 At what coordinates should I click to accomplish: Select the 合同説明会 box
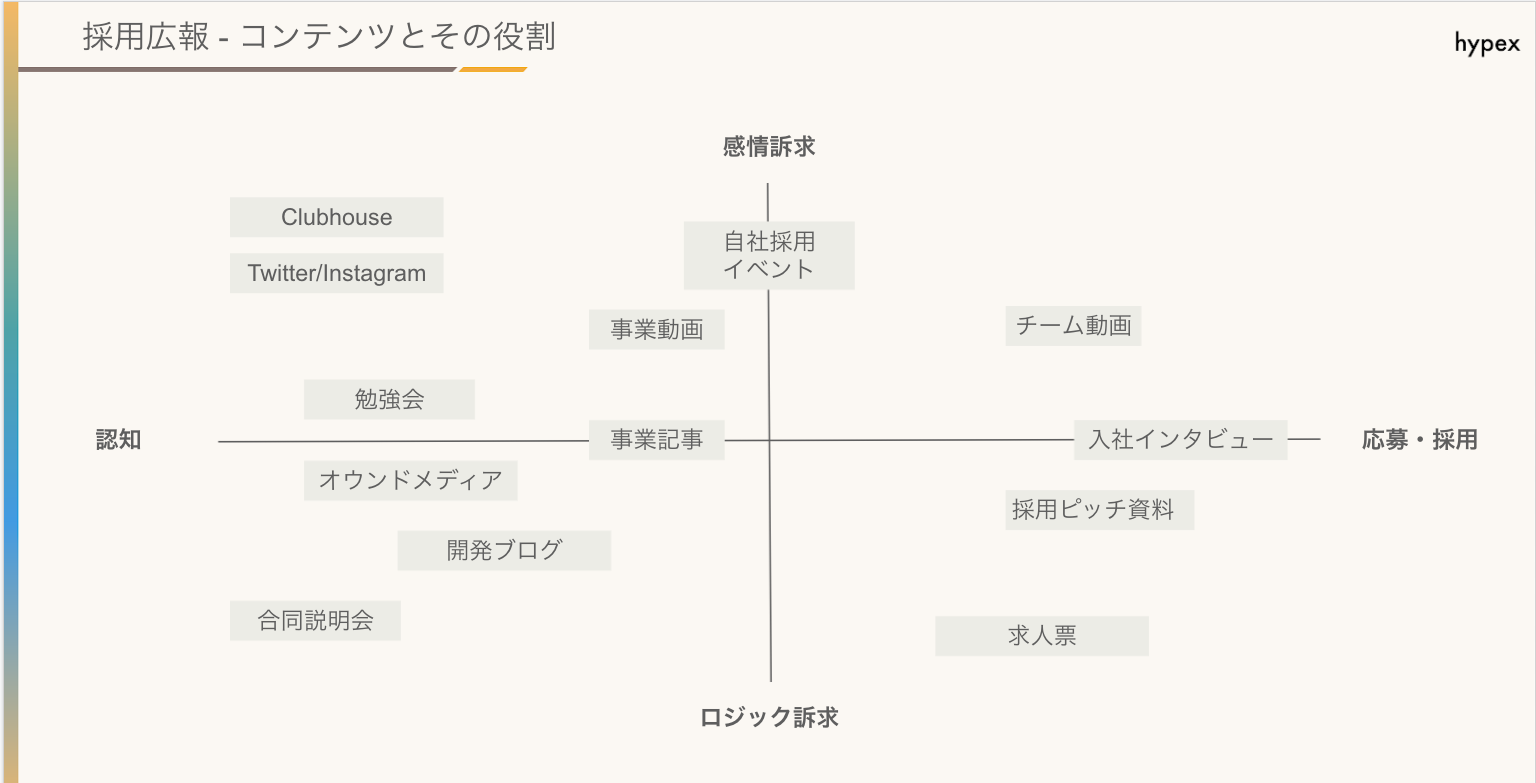315,620
